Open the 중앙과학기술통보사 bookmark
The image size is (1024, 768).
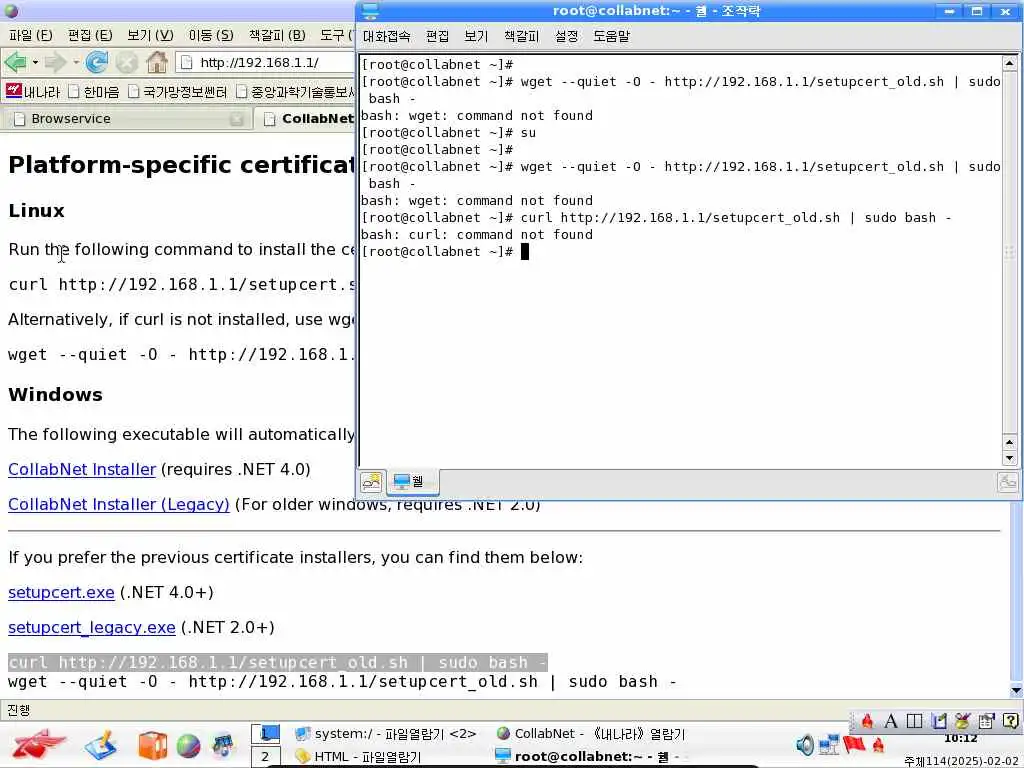tap(295, 91)
